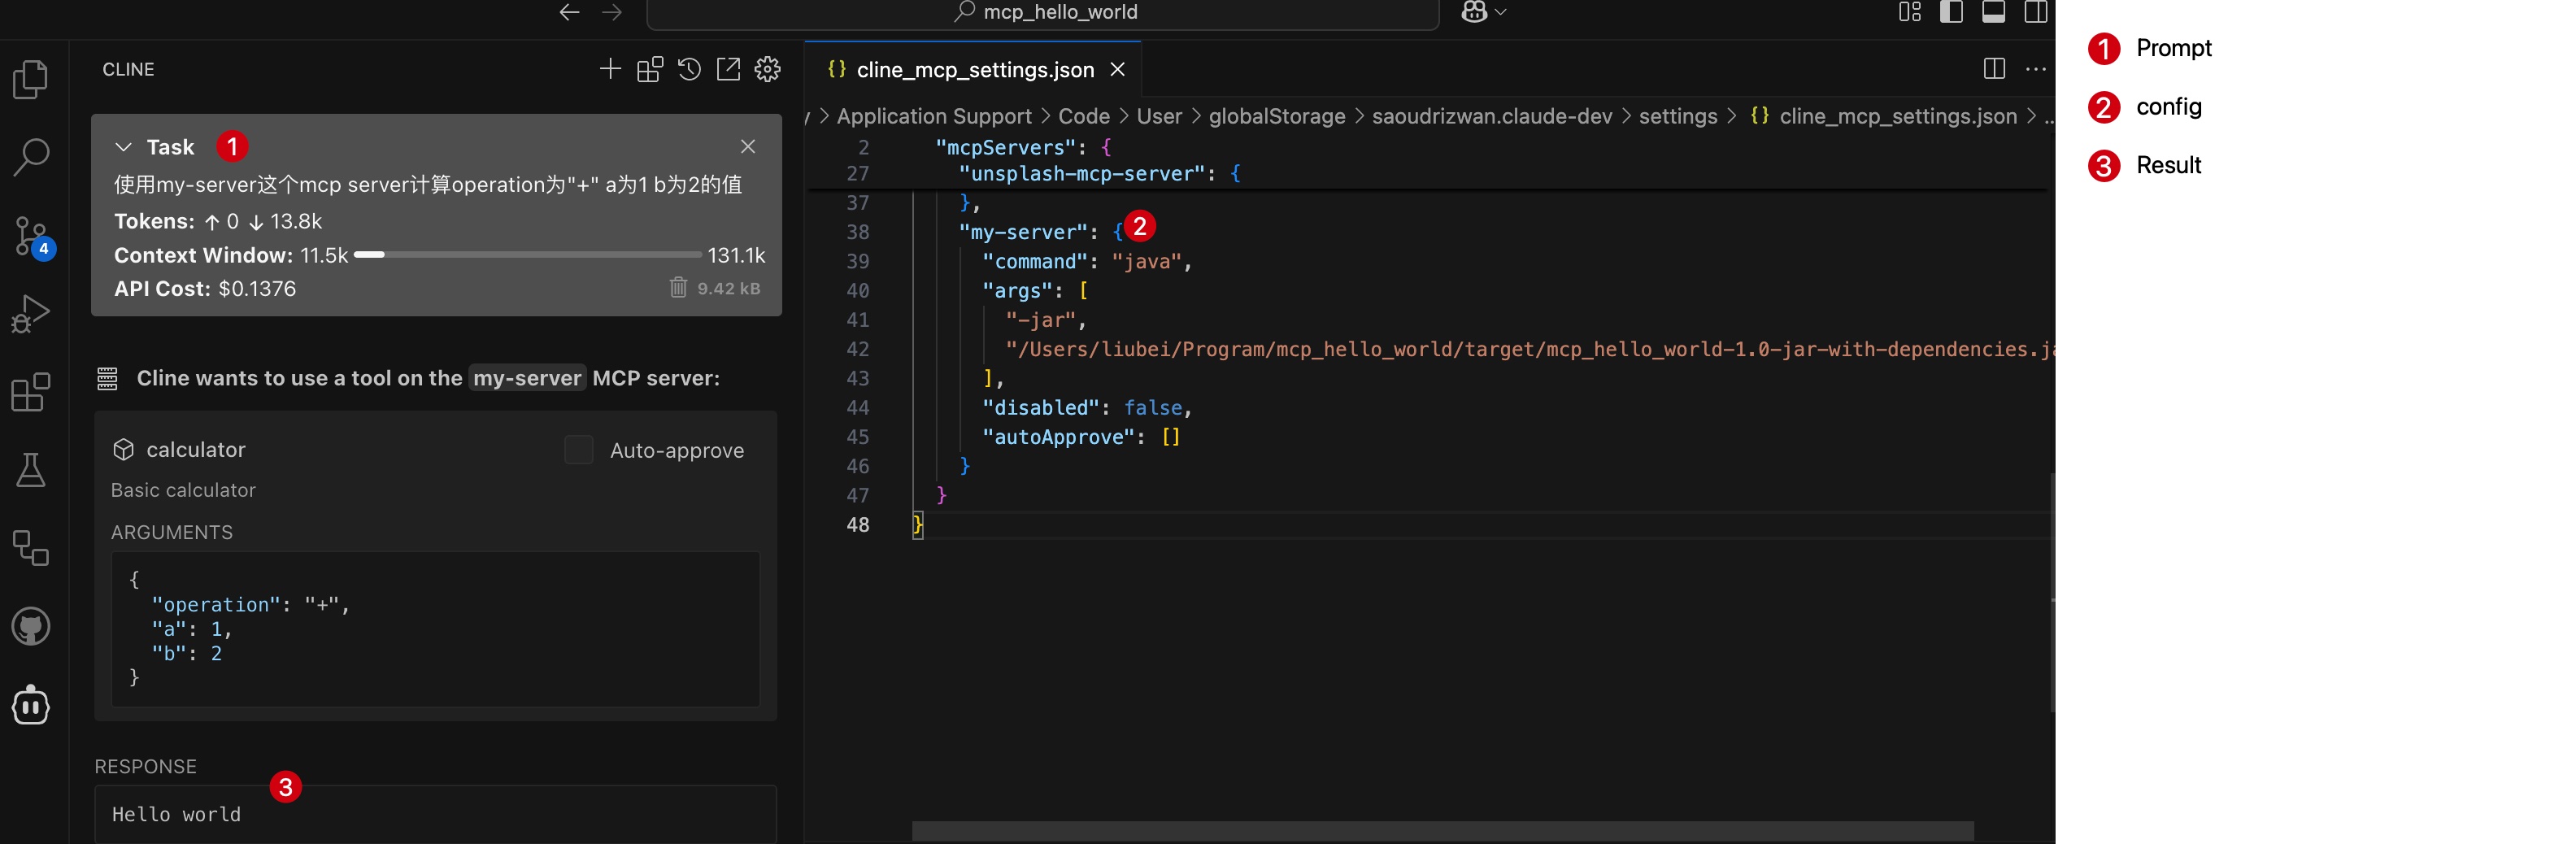Open Cline settings gear icon
The width and height of the screenshot is (2576, 844).
tap(767, 69)
